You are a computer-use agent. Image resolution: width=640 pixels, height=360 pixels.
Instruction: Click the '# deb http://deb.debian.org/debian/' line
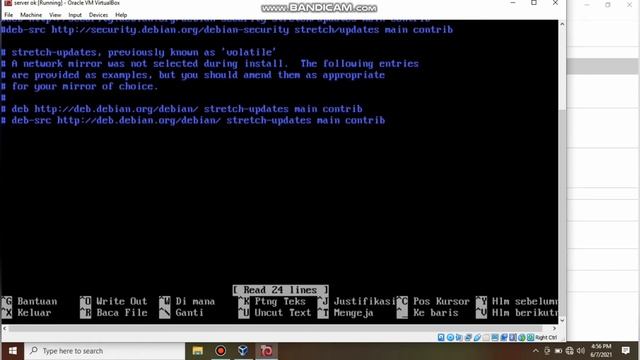coord(182,109)
